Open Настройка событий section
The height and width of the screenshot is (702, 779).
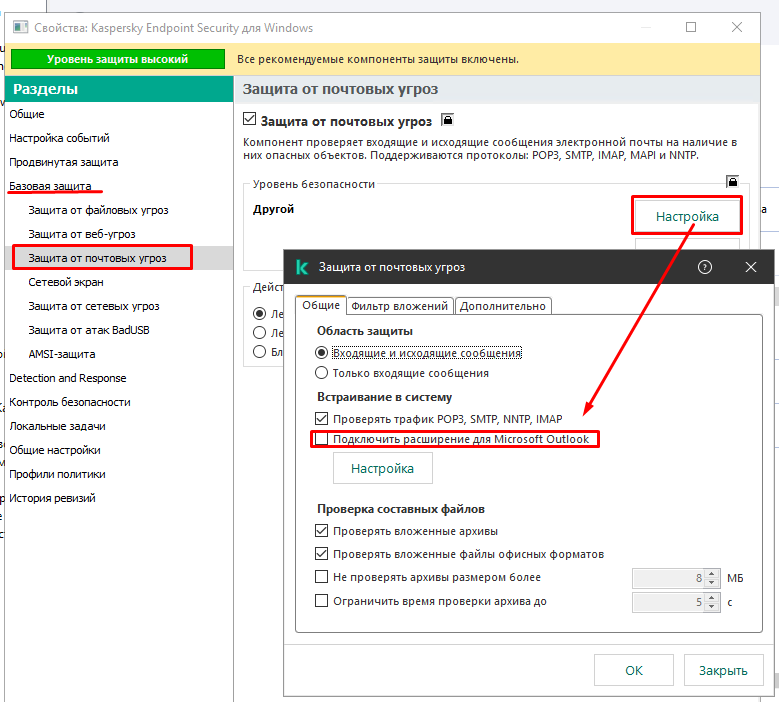point(59,138)
